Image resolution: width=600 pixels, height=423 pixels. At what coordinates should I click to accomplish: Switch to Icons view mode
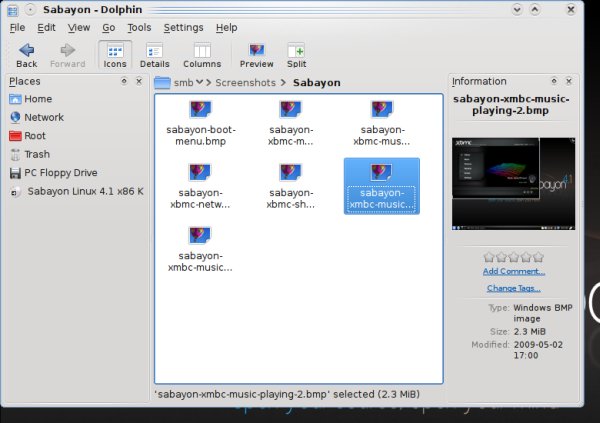[115, 56]
